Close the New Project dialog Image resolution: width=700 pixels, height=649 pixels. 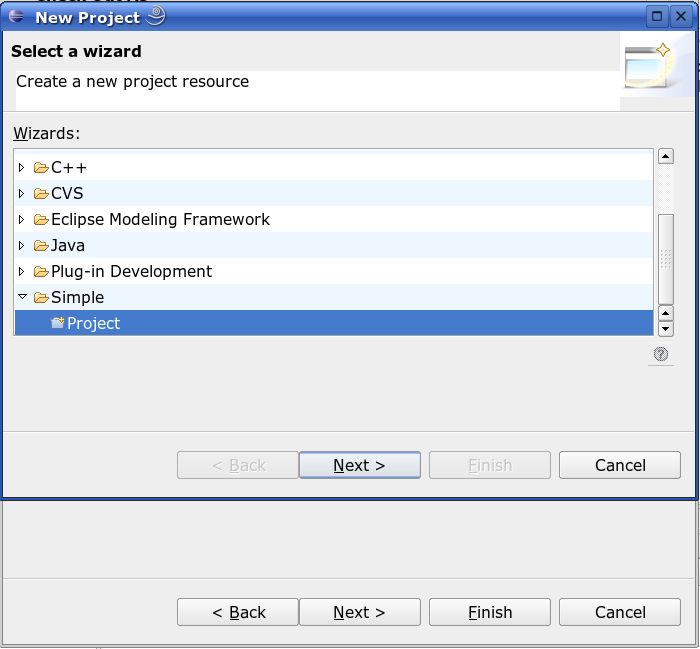pyautogui.click(x=681, y=17)
